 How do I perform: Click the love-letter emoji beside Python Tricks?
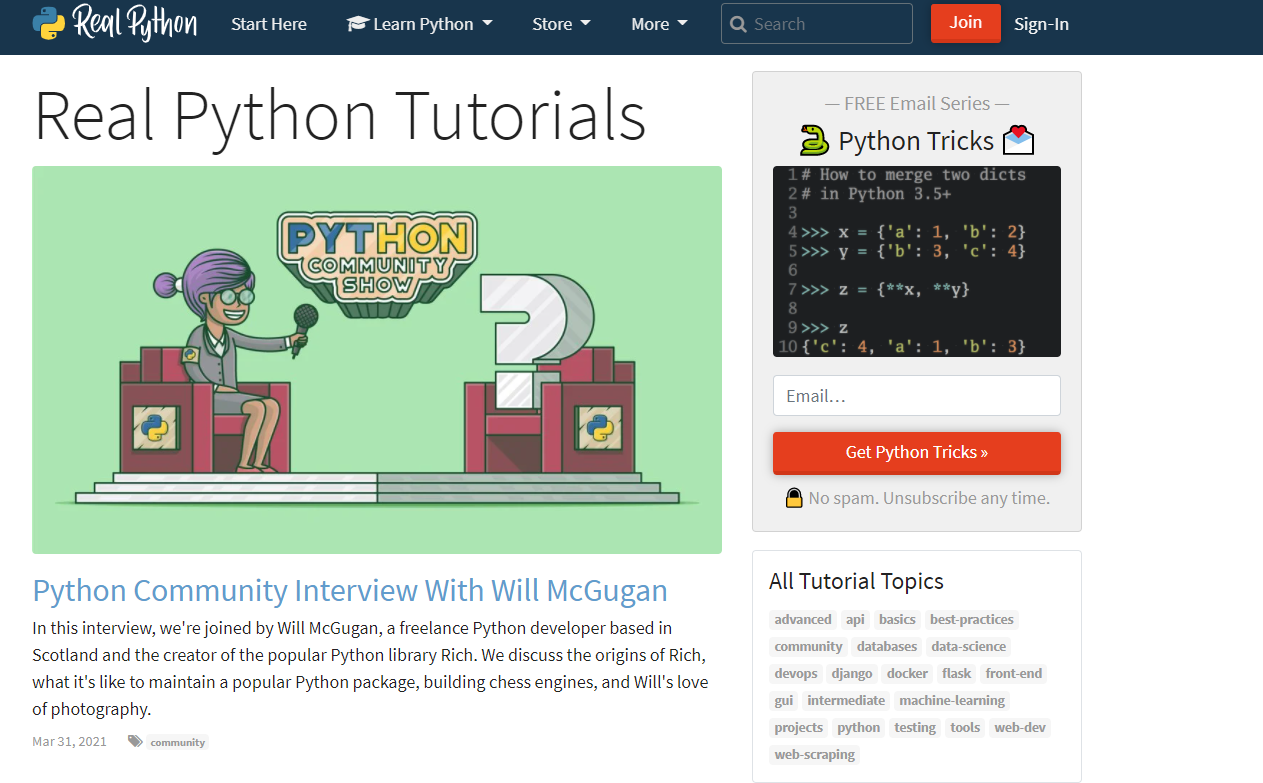(1018, 141)
